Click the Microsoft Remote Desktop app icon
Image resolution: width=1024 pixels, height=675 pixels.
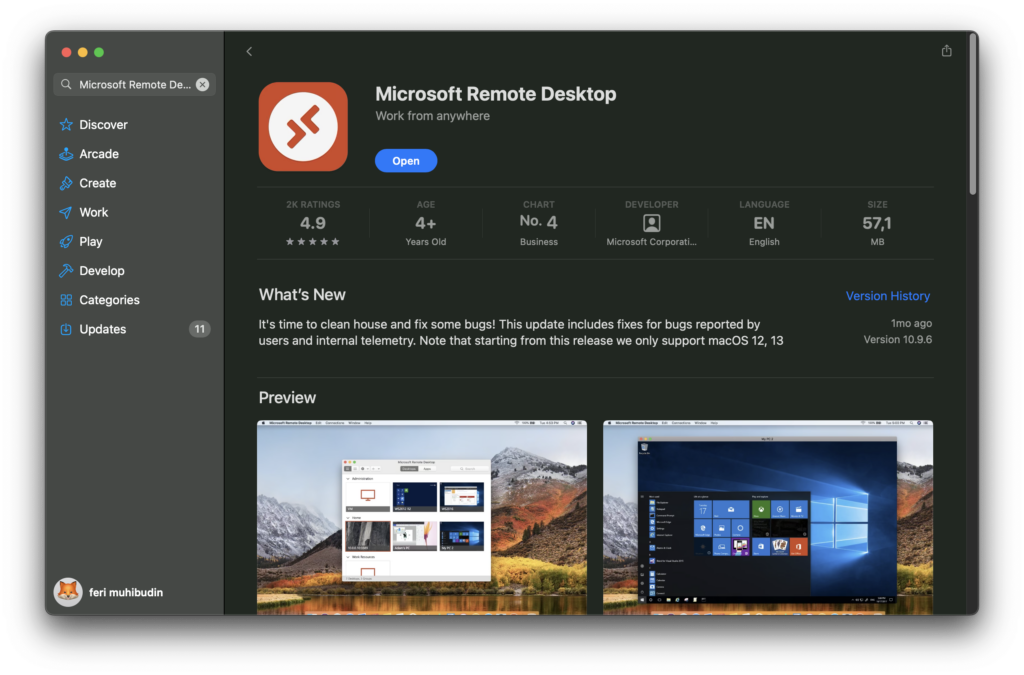[x=303, y=127]
